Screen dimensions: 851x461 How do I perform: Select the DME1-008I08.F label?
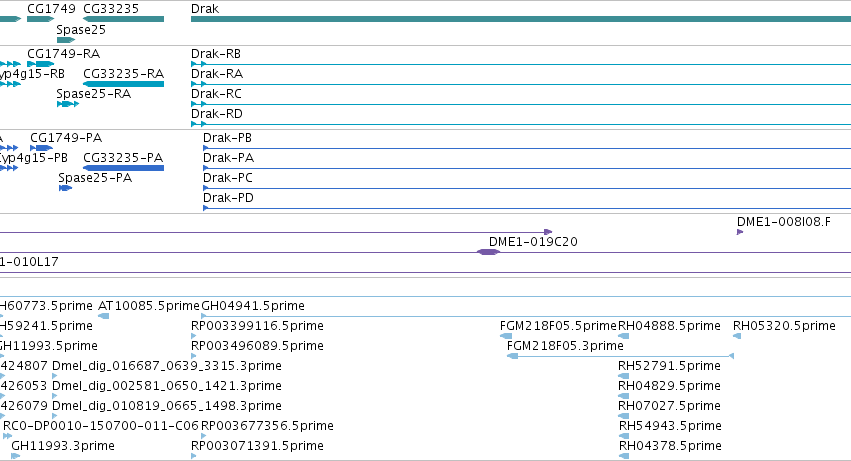point(784,222)
